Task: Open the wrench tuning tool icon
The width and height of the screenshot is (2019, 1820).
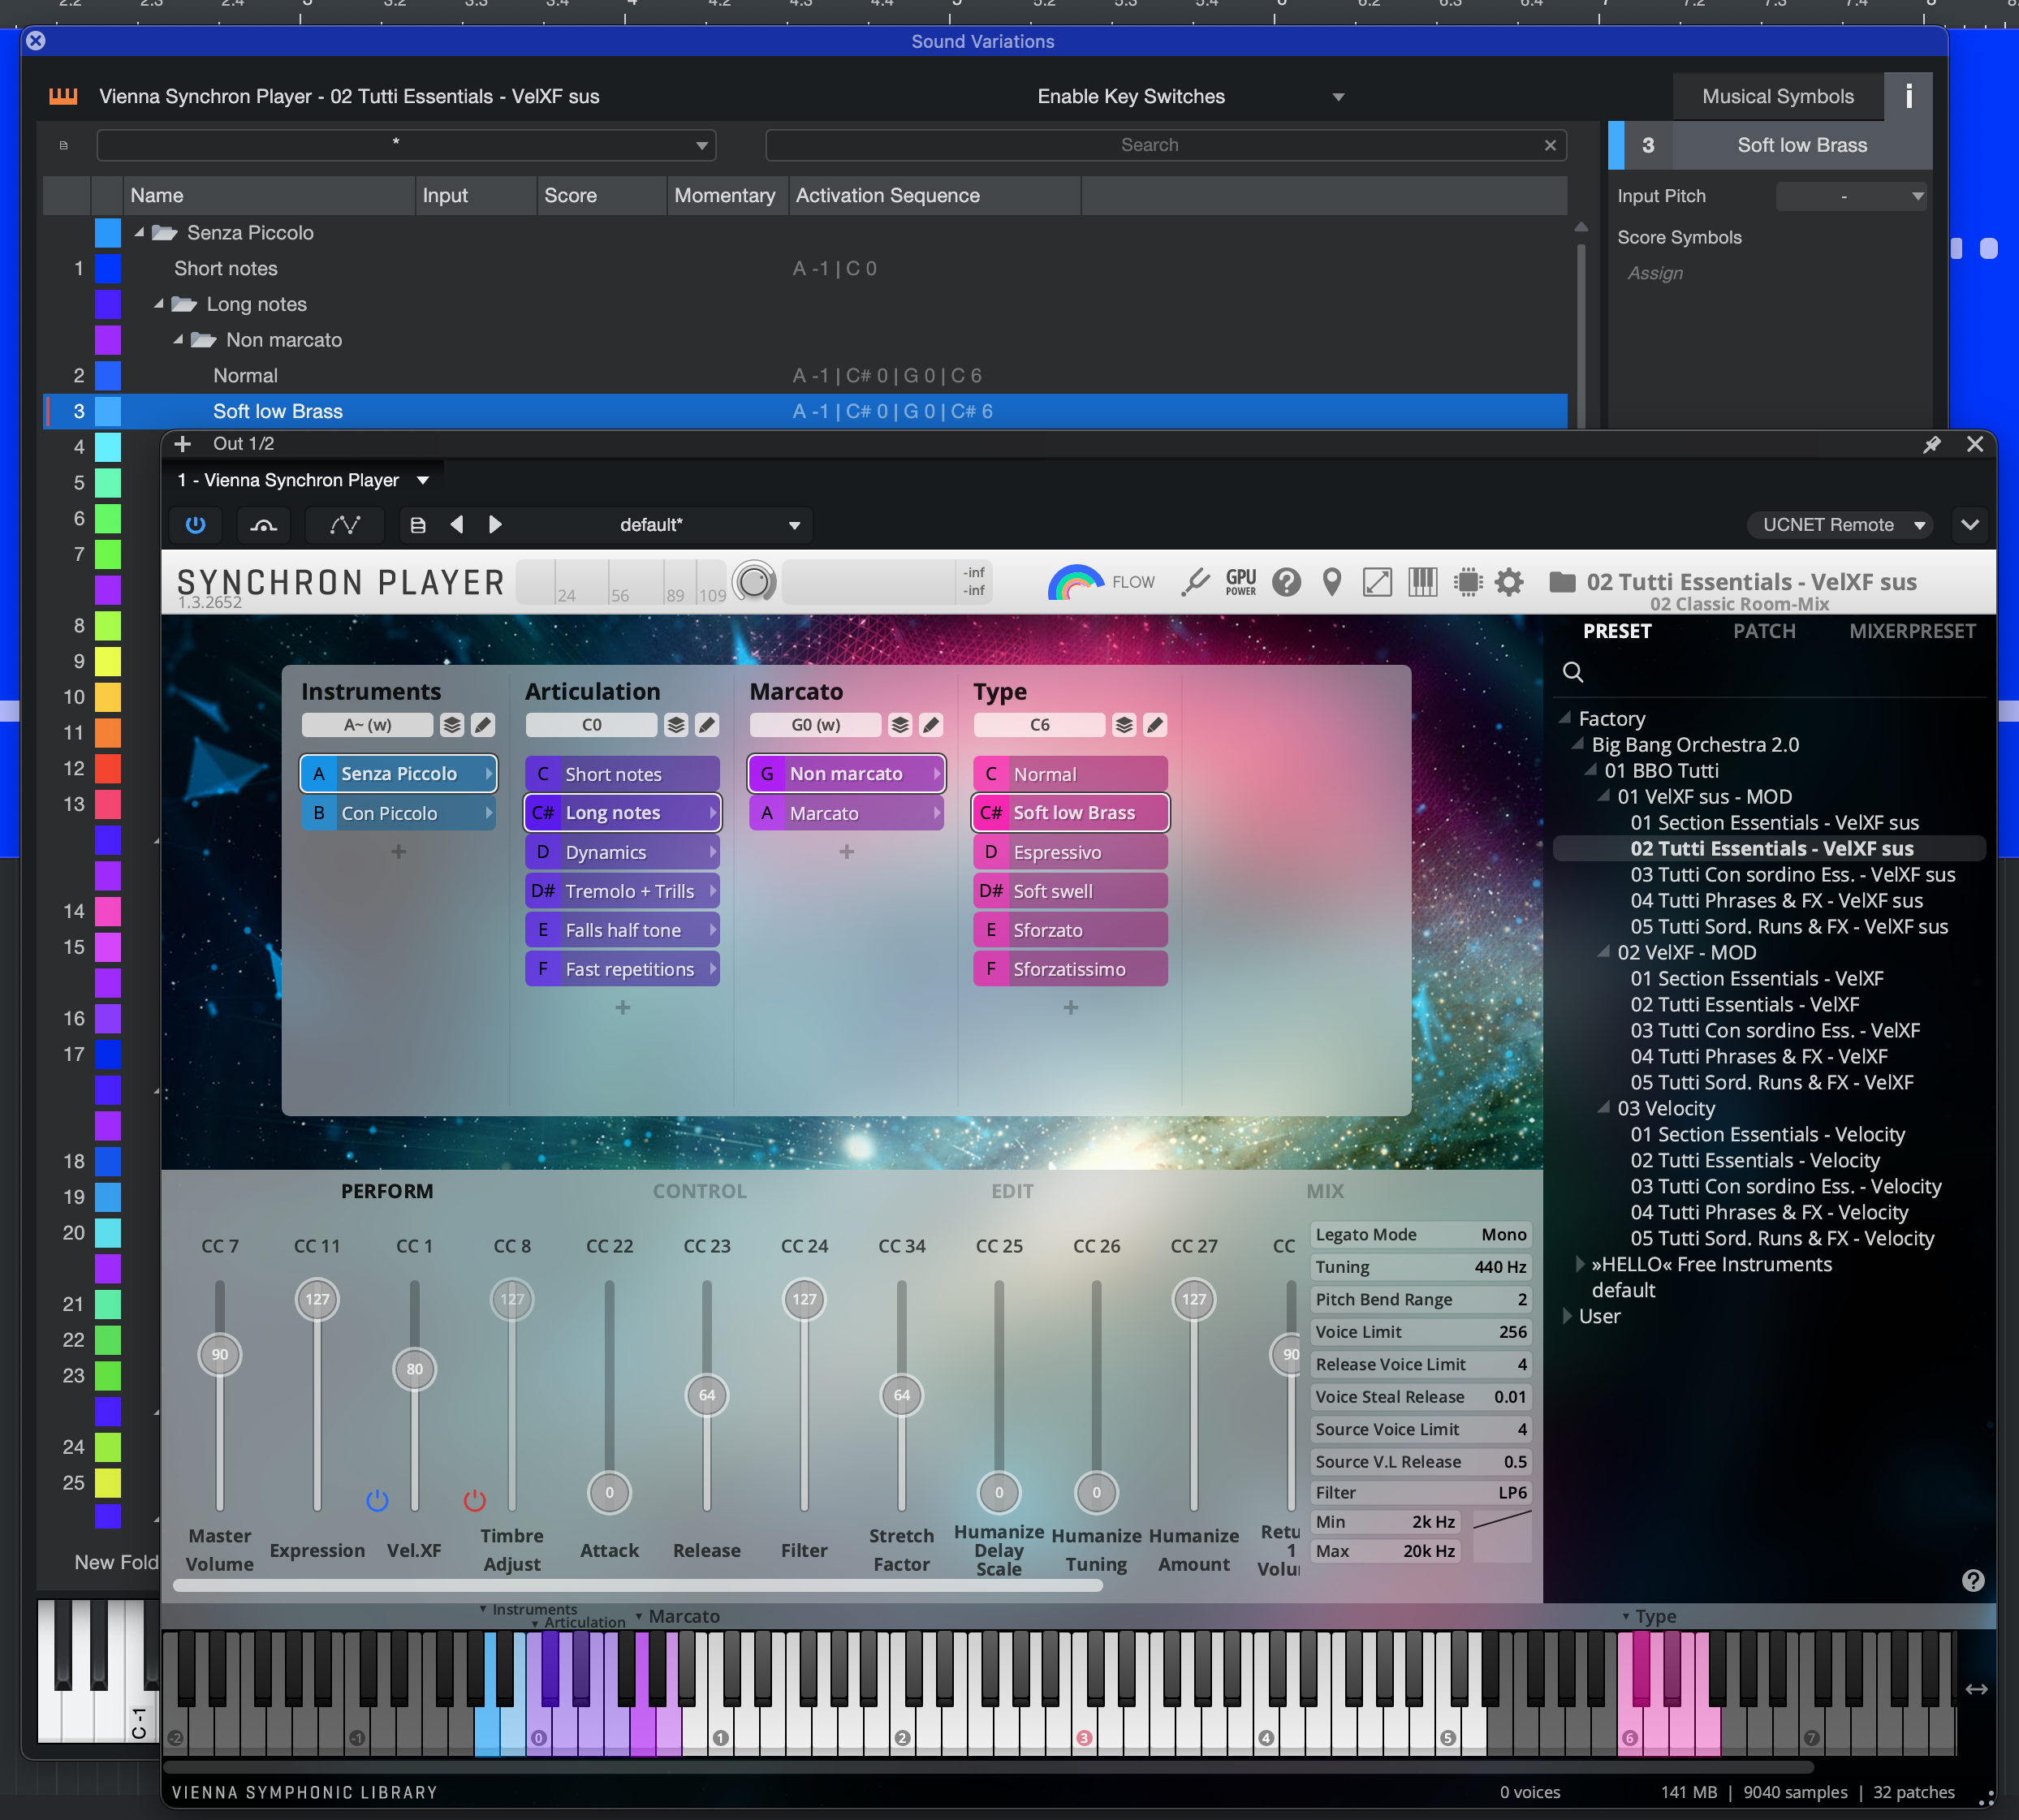Action: tap(1195, 582)
